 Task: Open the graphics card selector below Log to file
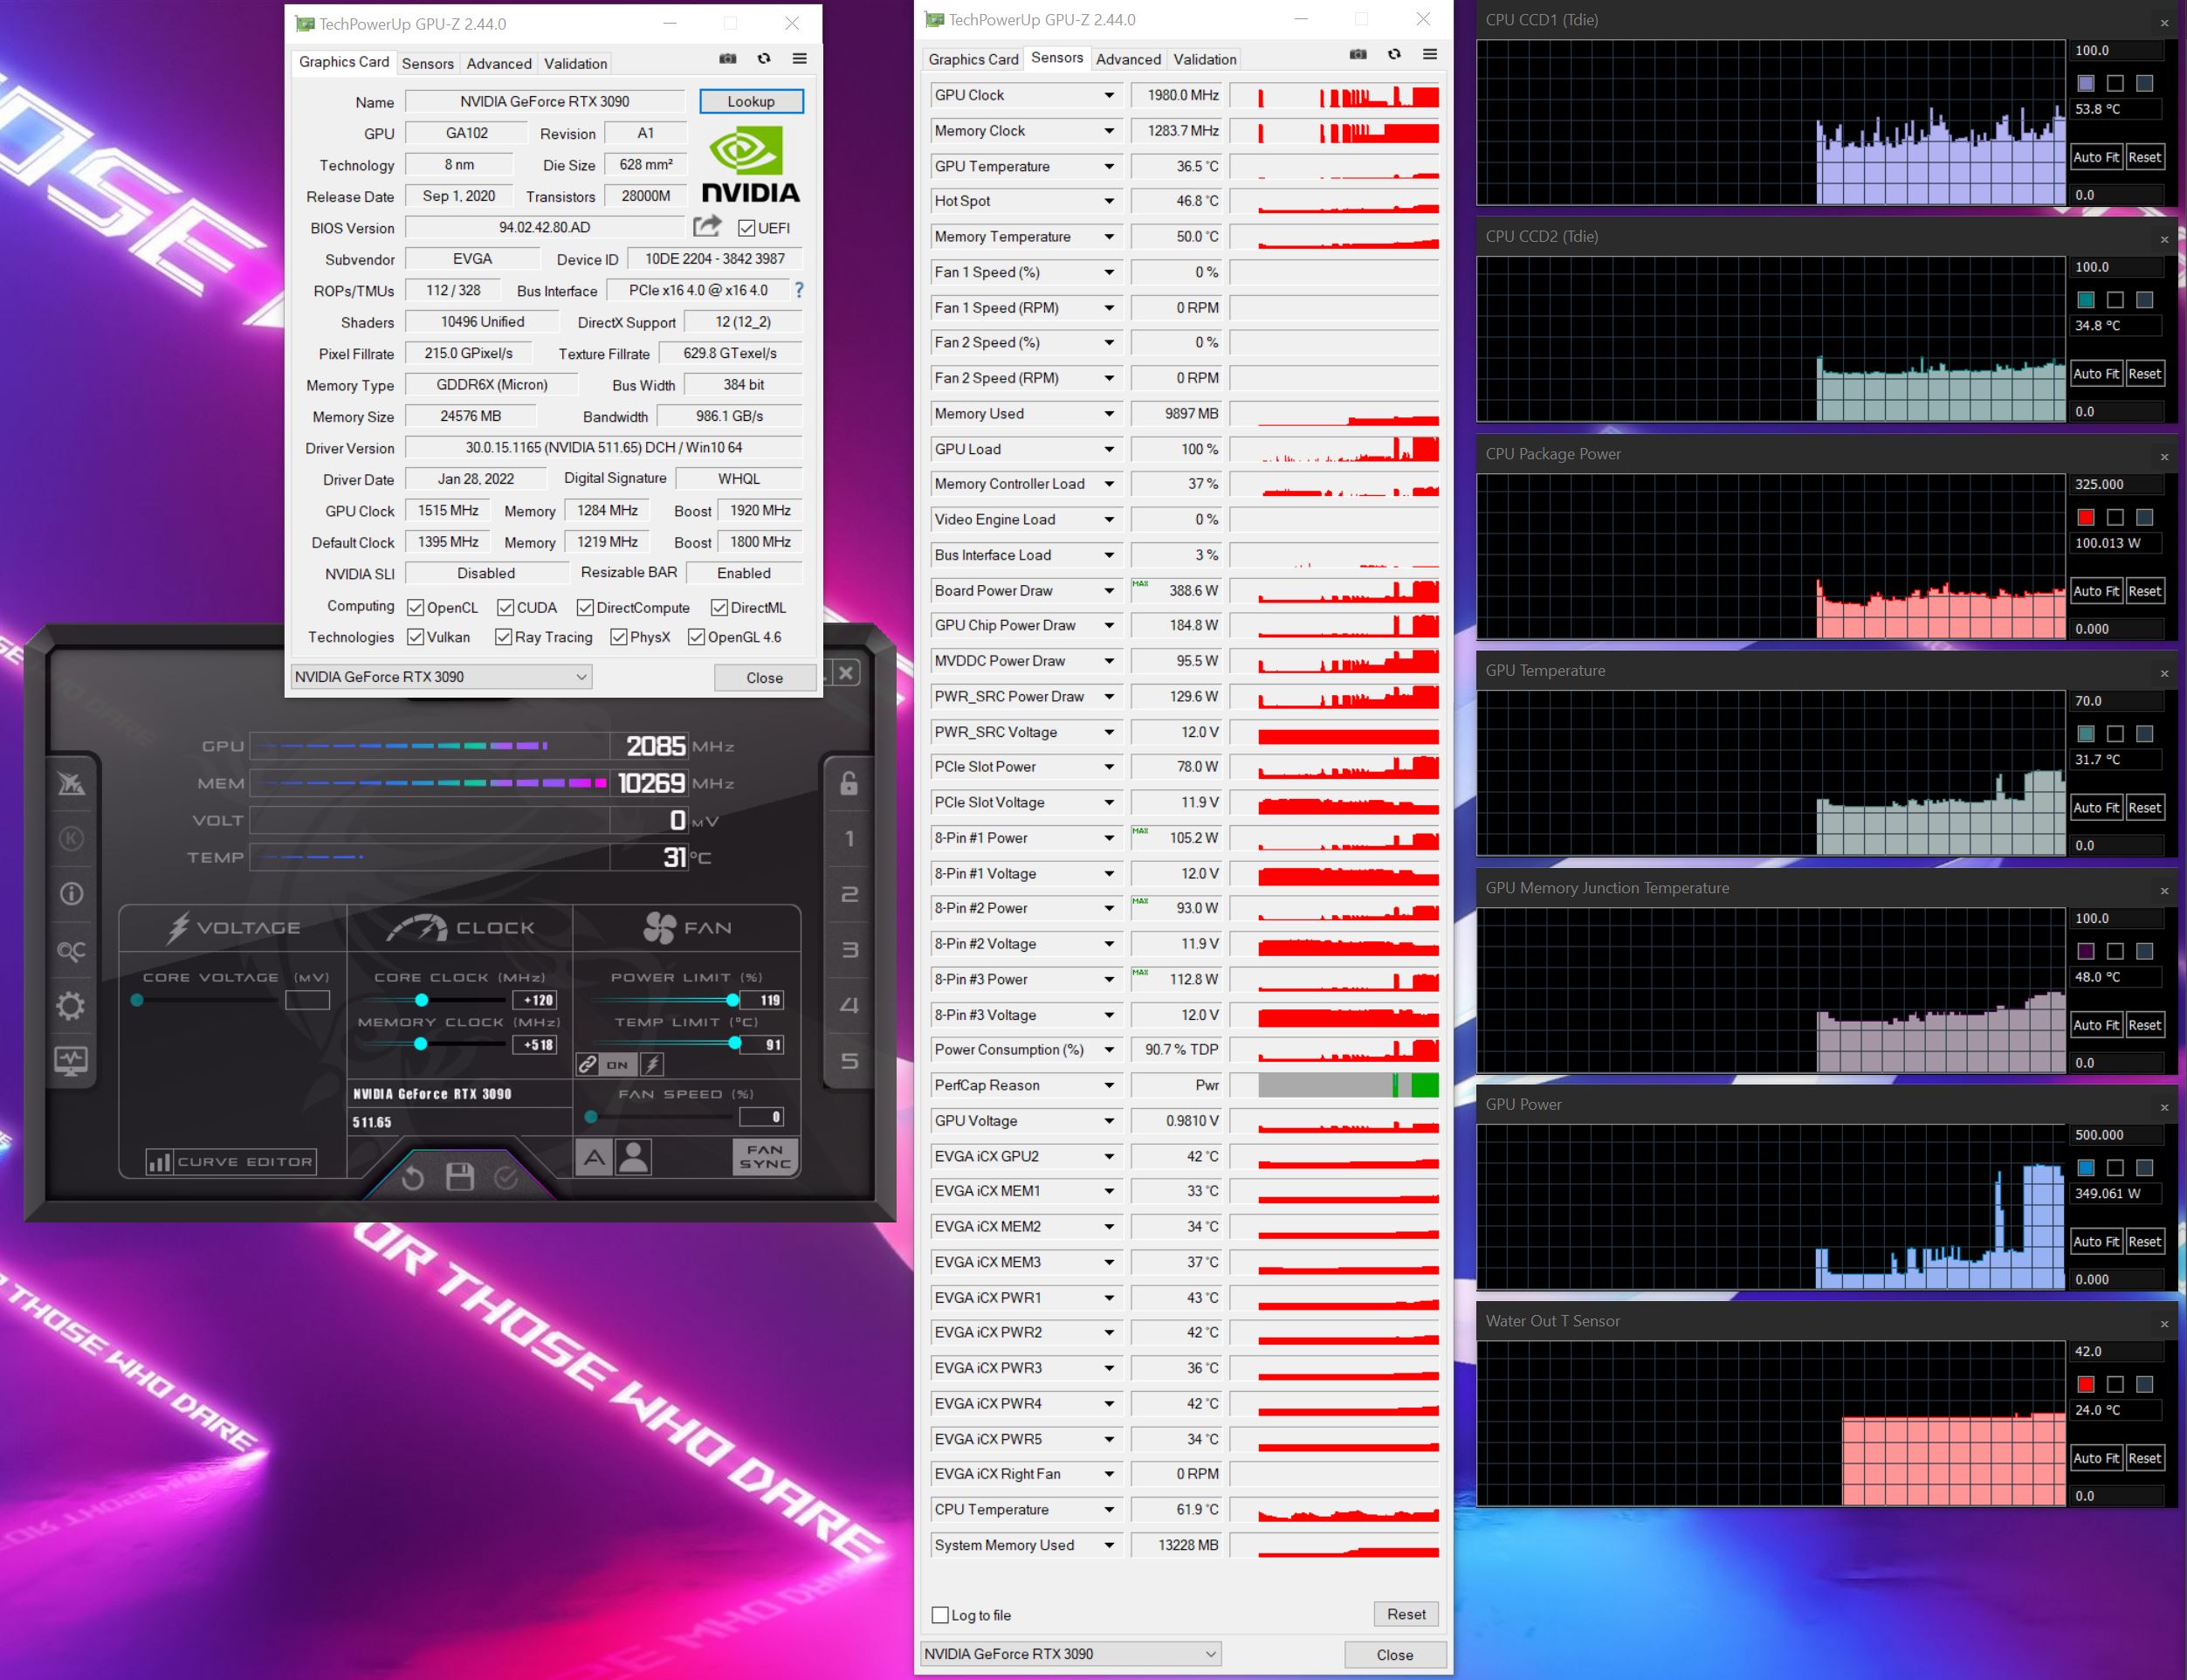coord(1071,1654)
